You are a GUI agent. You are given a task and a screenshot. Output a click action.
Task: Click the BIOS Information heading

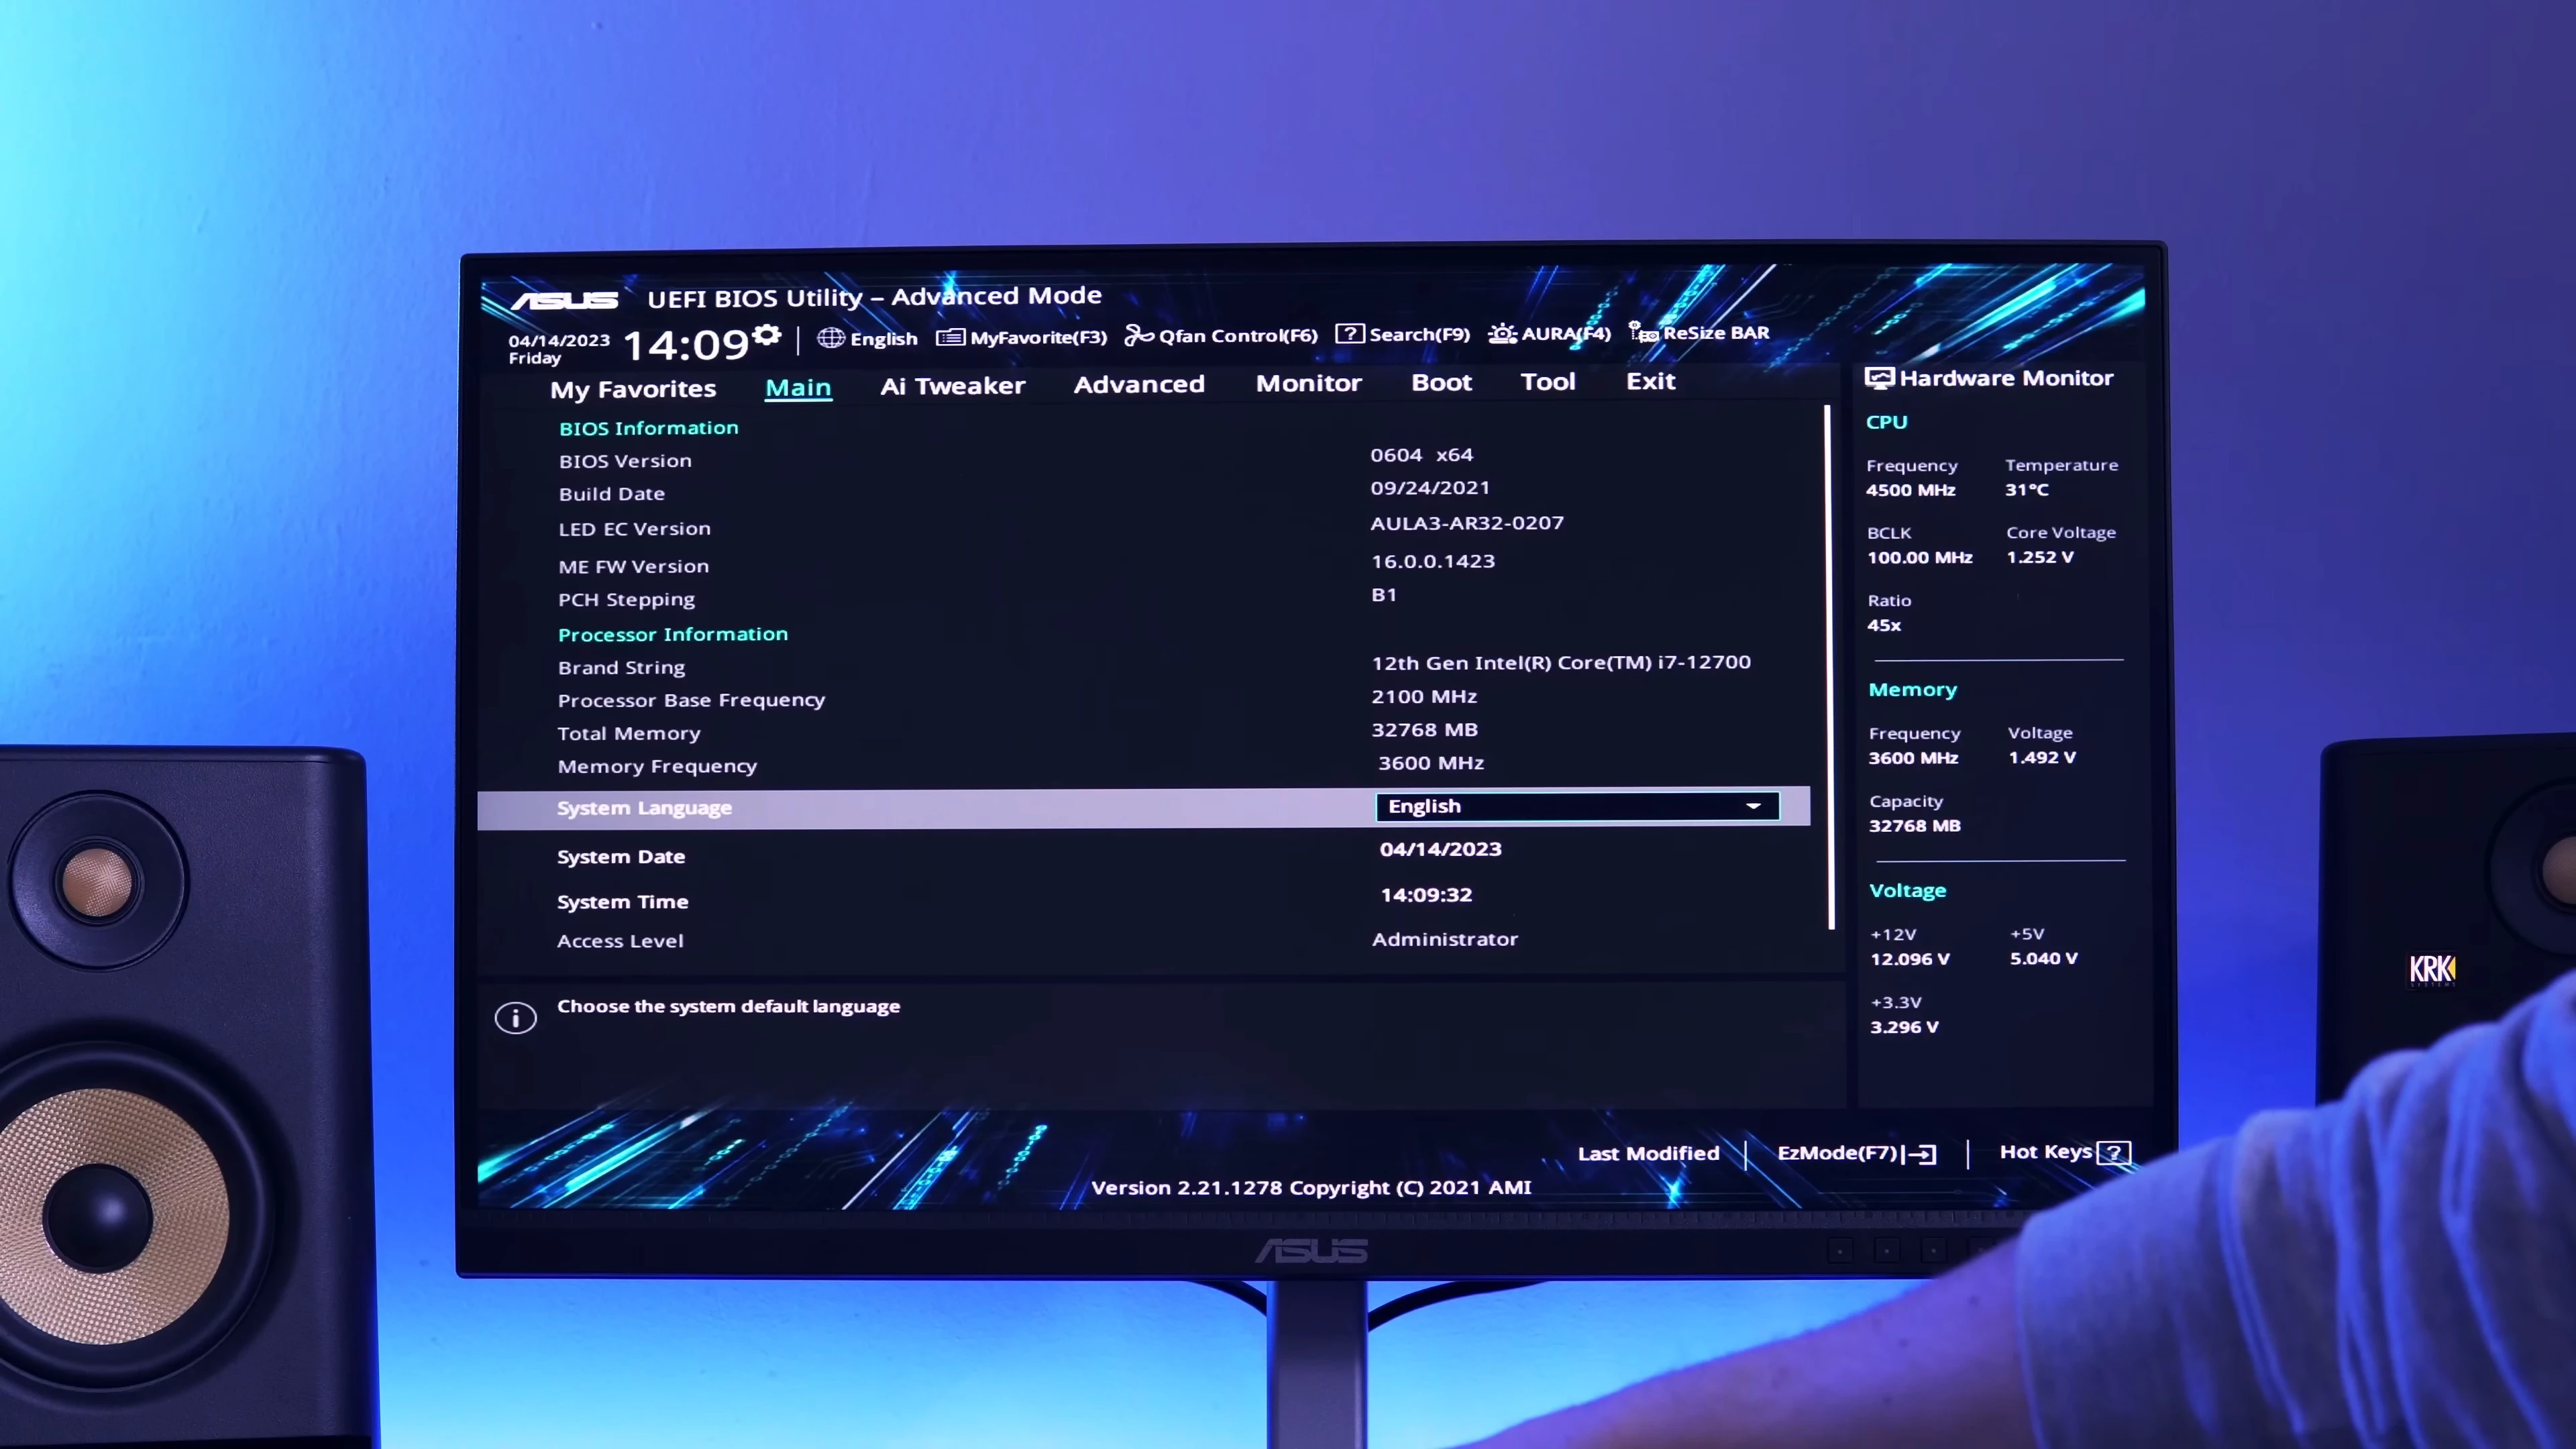click(649, 428)
